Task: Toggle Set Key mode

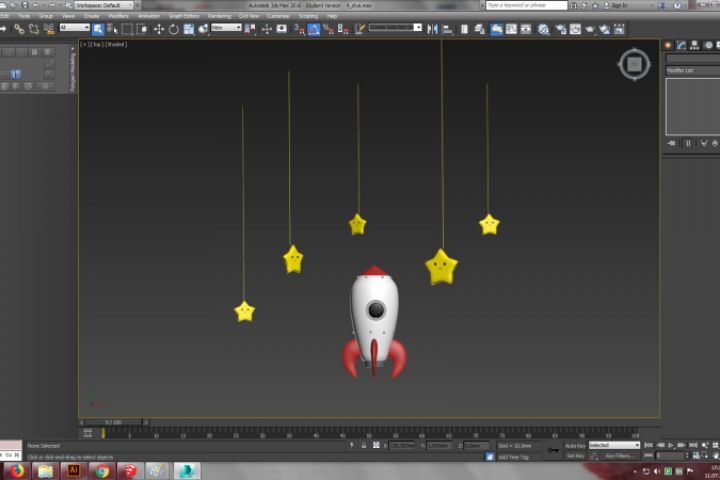Action: click(x=575, y=456)
